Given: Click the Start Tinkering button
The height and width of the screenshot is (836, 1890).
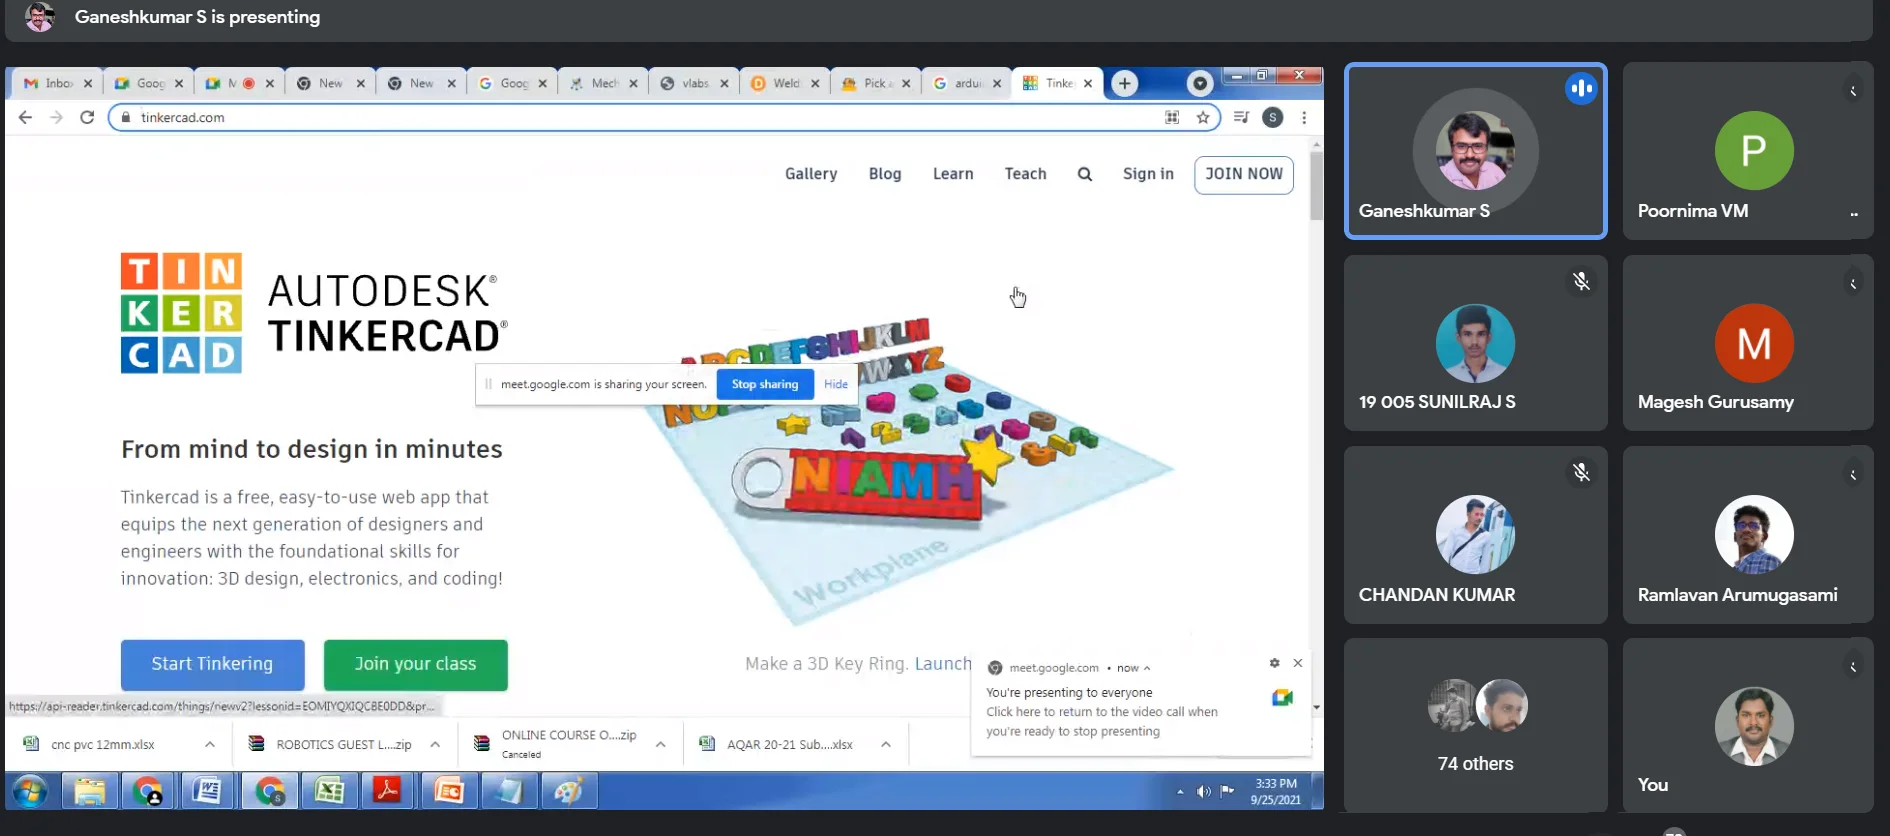Looking at the screenshot, I should click(x=212, y=665).
